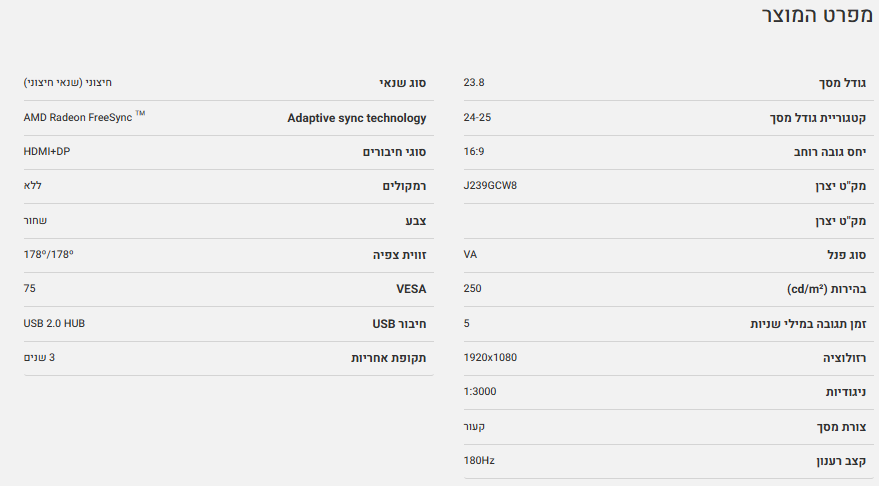Select the AMD Radeon FreeSync value
Screen dimensions: 879x486
(x=83, y=117)
